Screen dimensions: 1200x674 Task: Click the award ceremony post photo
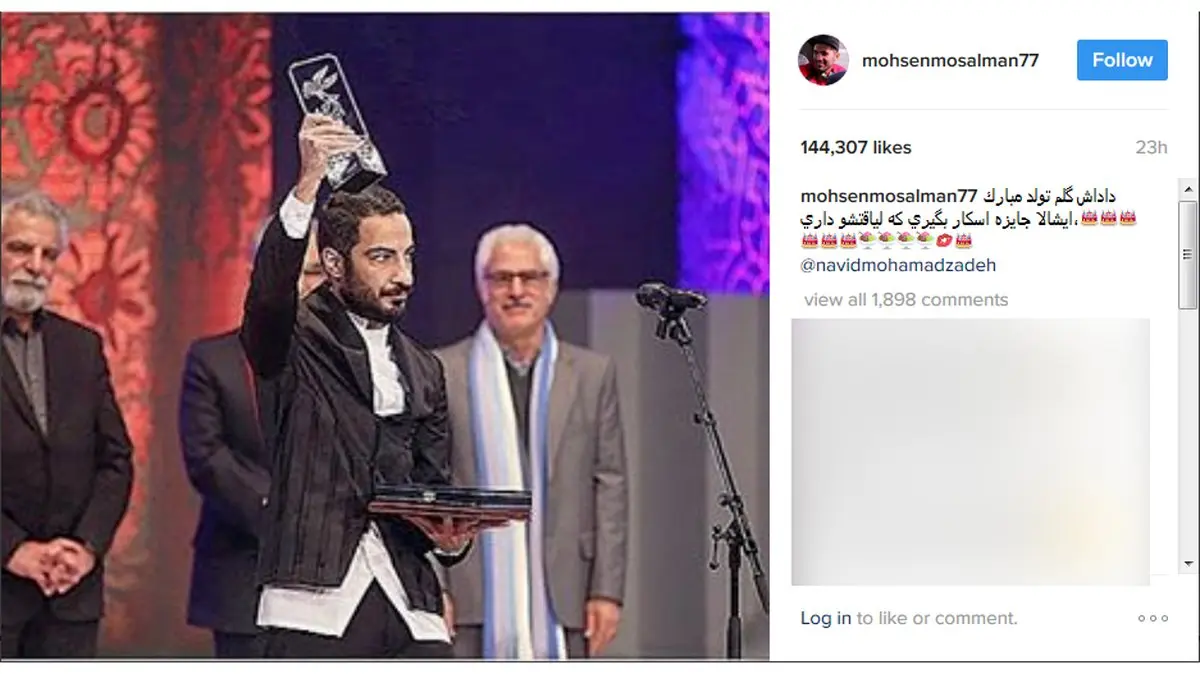click(385, 336)
